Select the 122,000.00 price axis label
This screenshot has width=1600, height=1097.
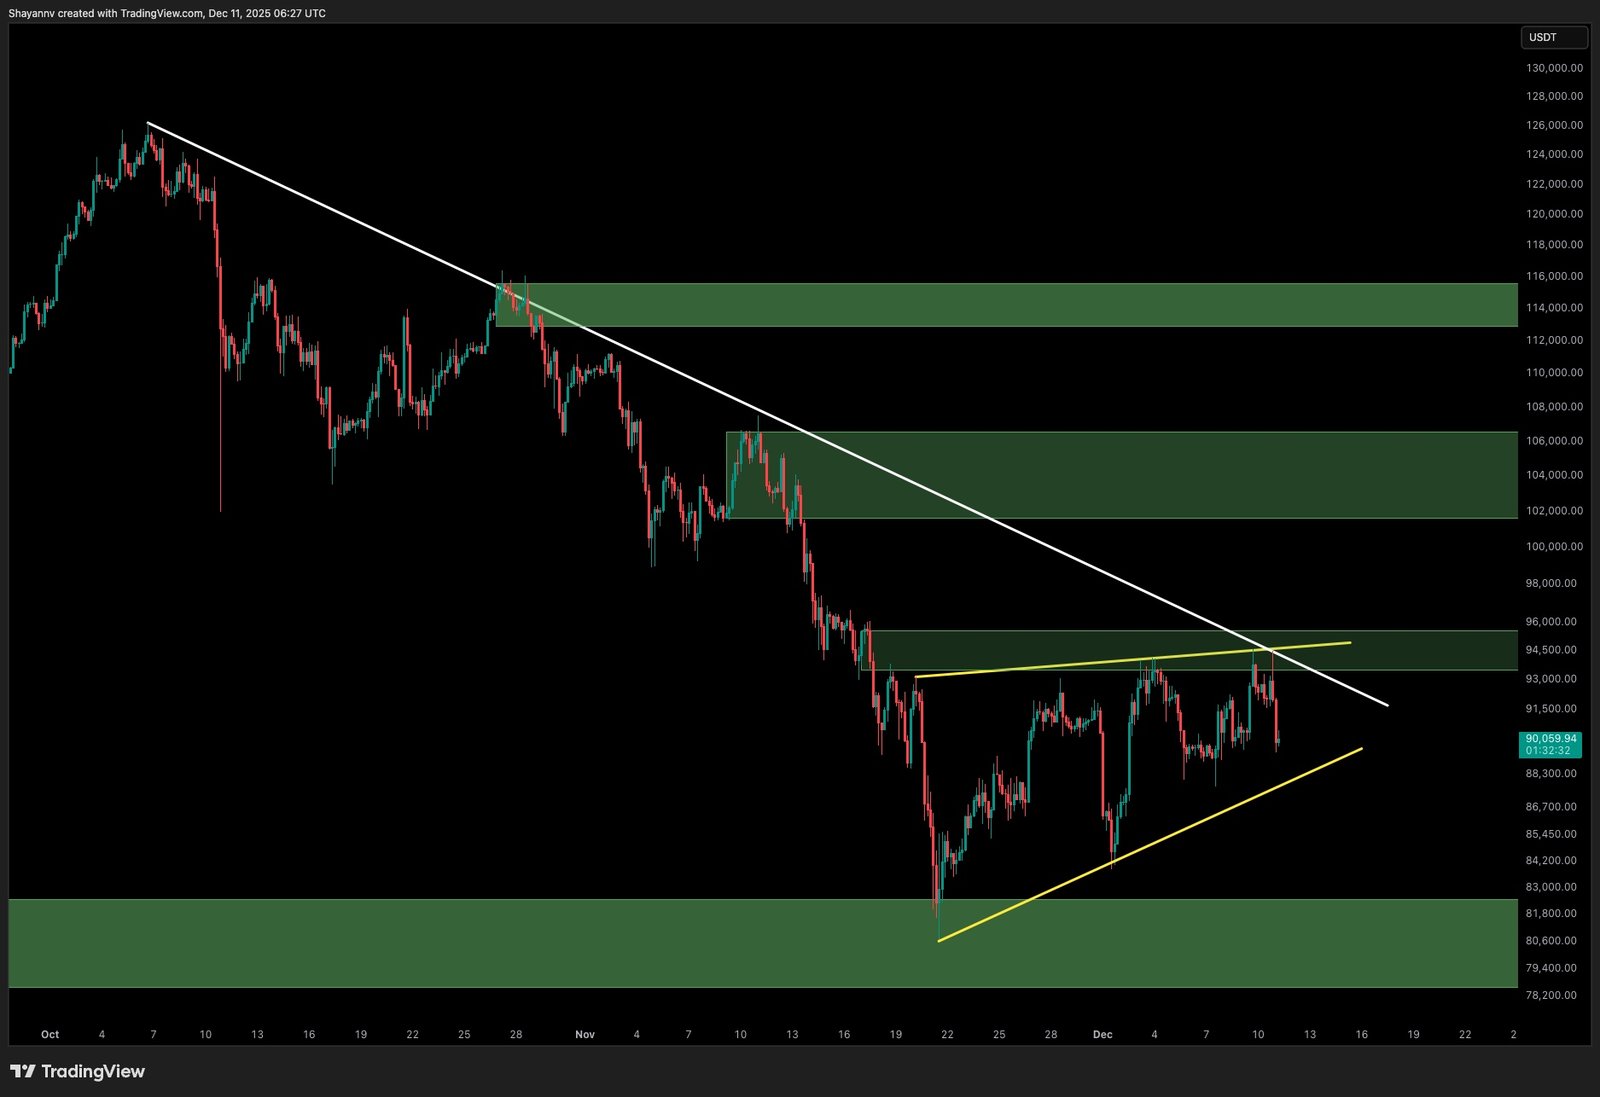[1554, 184]
